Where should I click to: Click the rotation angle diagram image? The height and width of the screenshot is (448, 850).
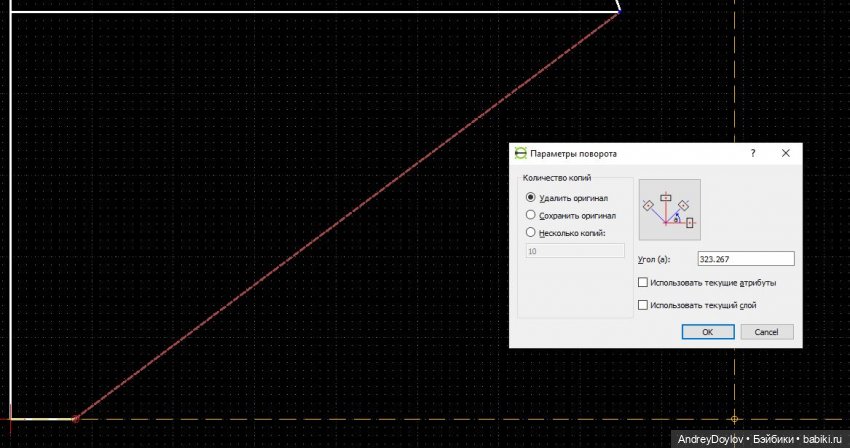pyautogui.click(x=669, y=210)
